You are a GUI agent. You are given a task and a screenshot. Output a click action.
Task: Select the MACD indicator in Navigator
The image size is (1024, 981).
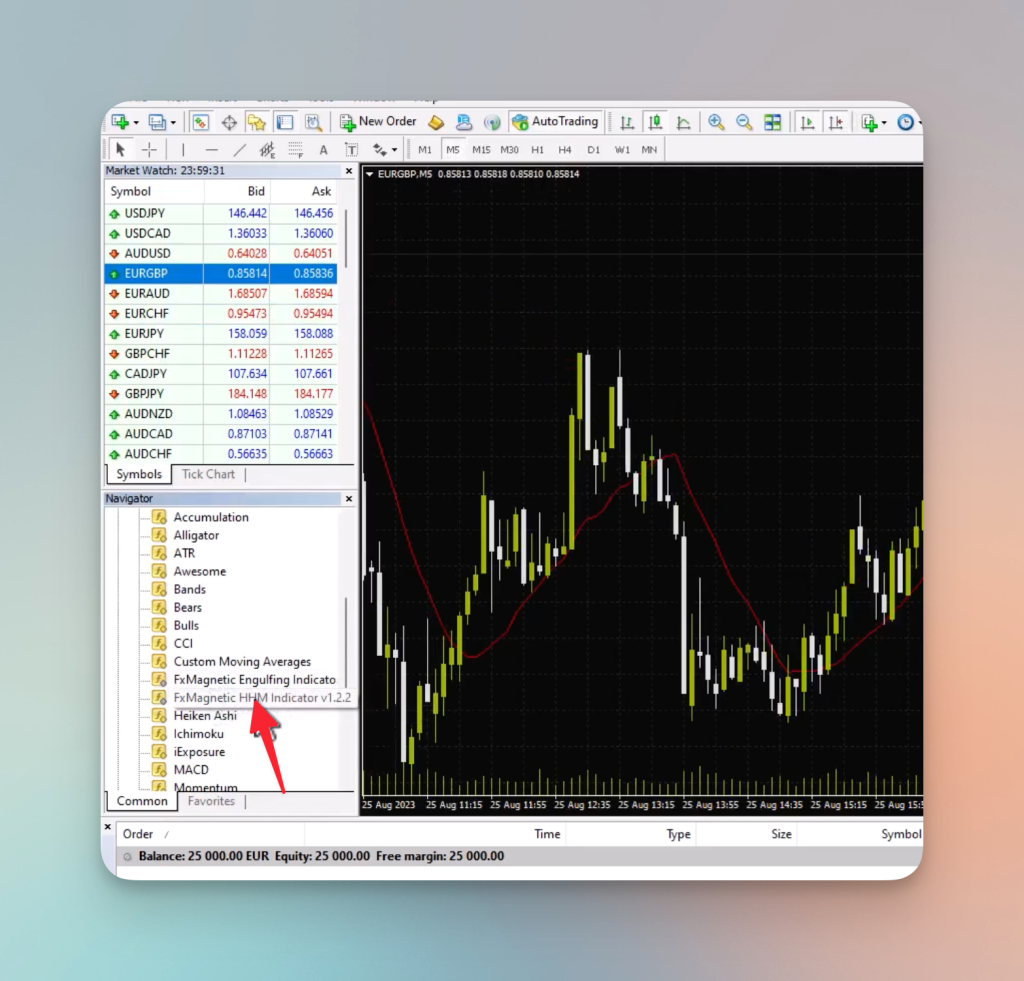point(191,769)
